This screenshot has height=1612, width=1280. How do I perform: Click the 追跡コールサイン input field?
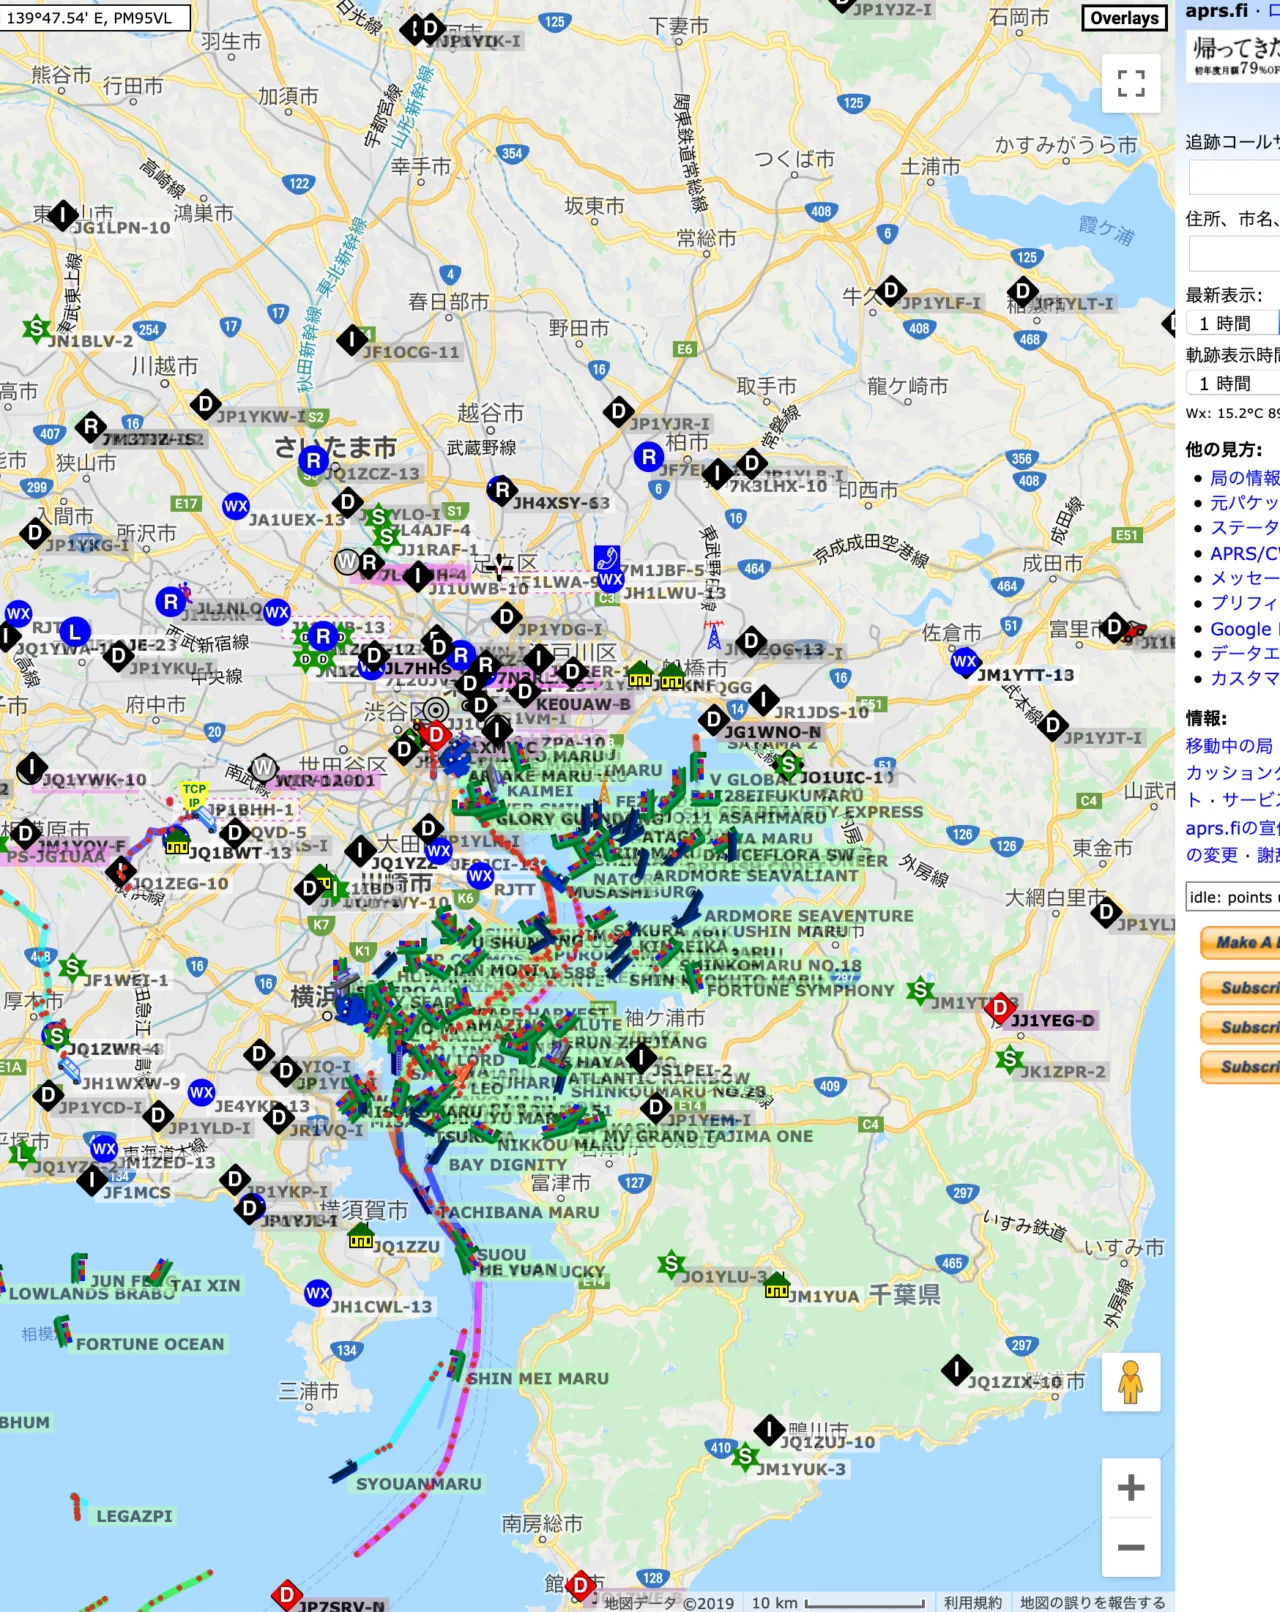coord(1235,177)
